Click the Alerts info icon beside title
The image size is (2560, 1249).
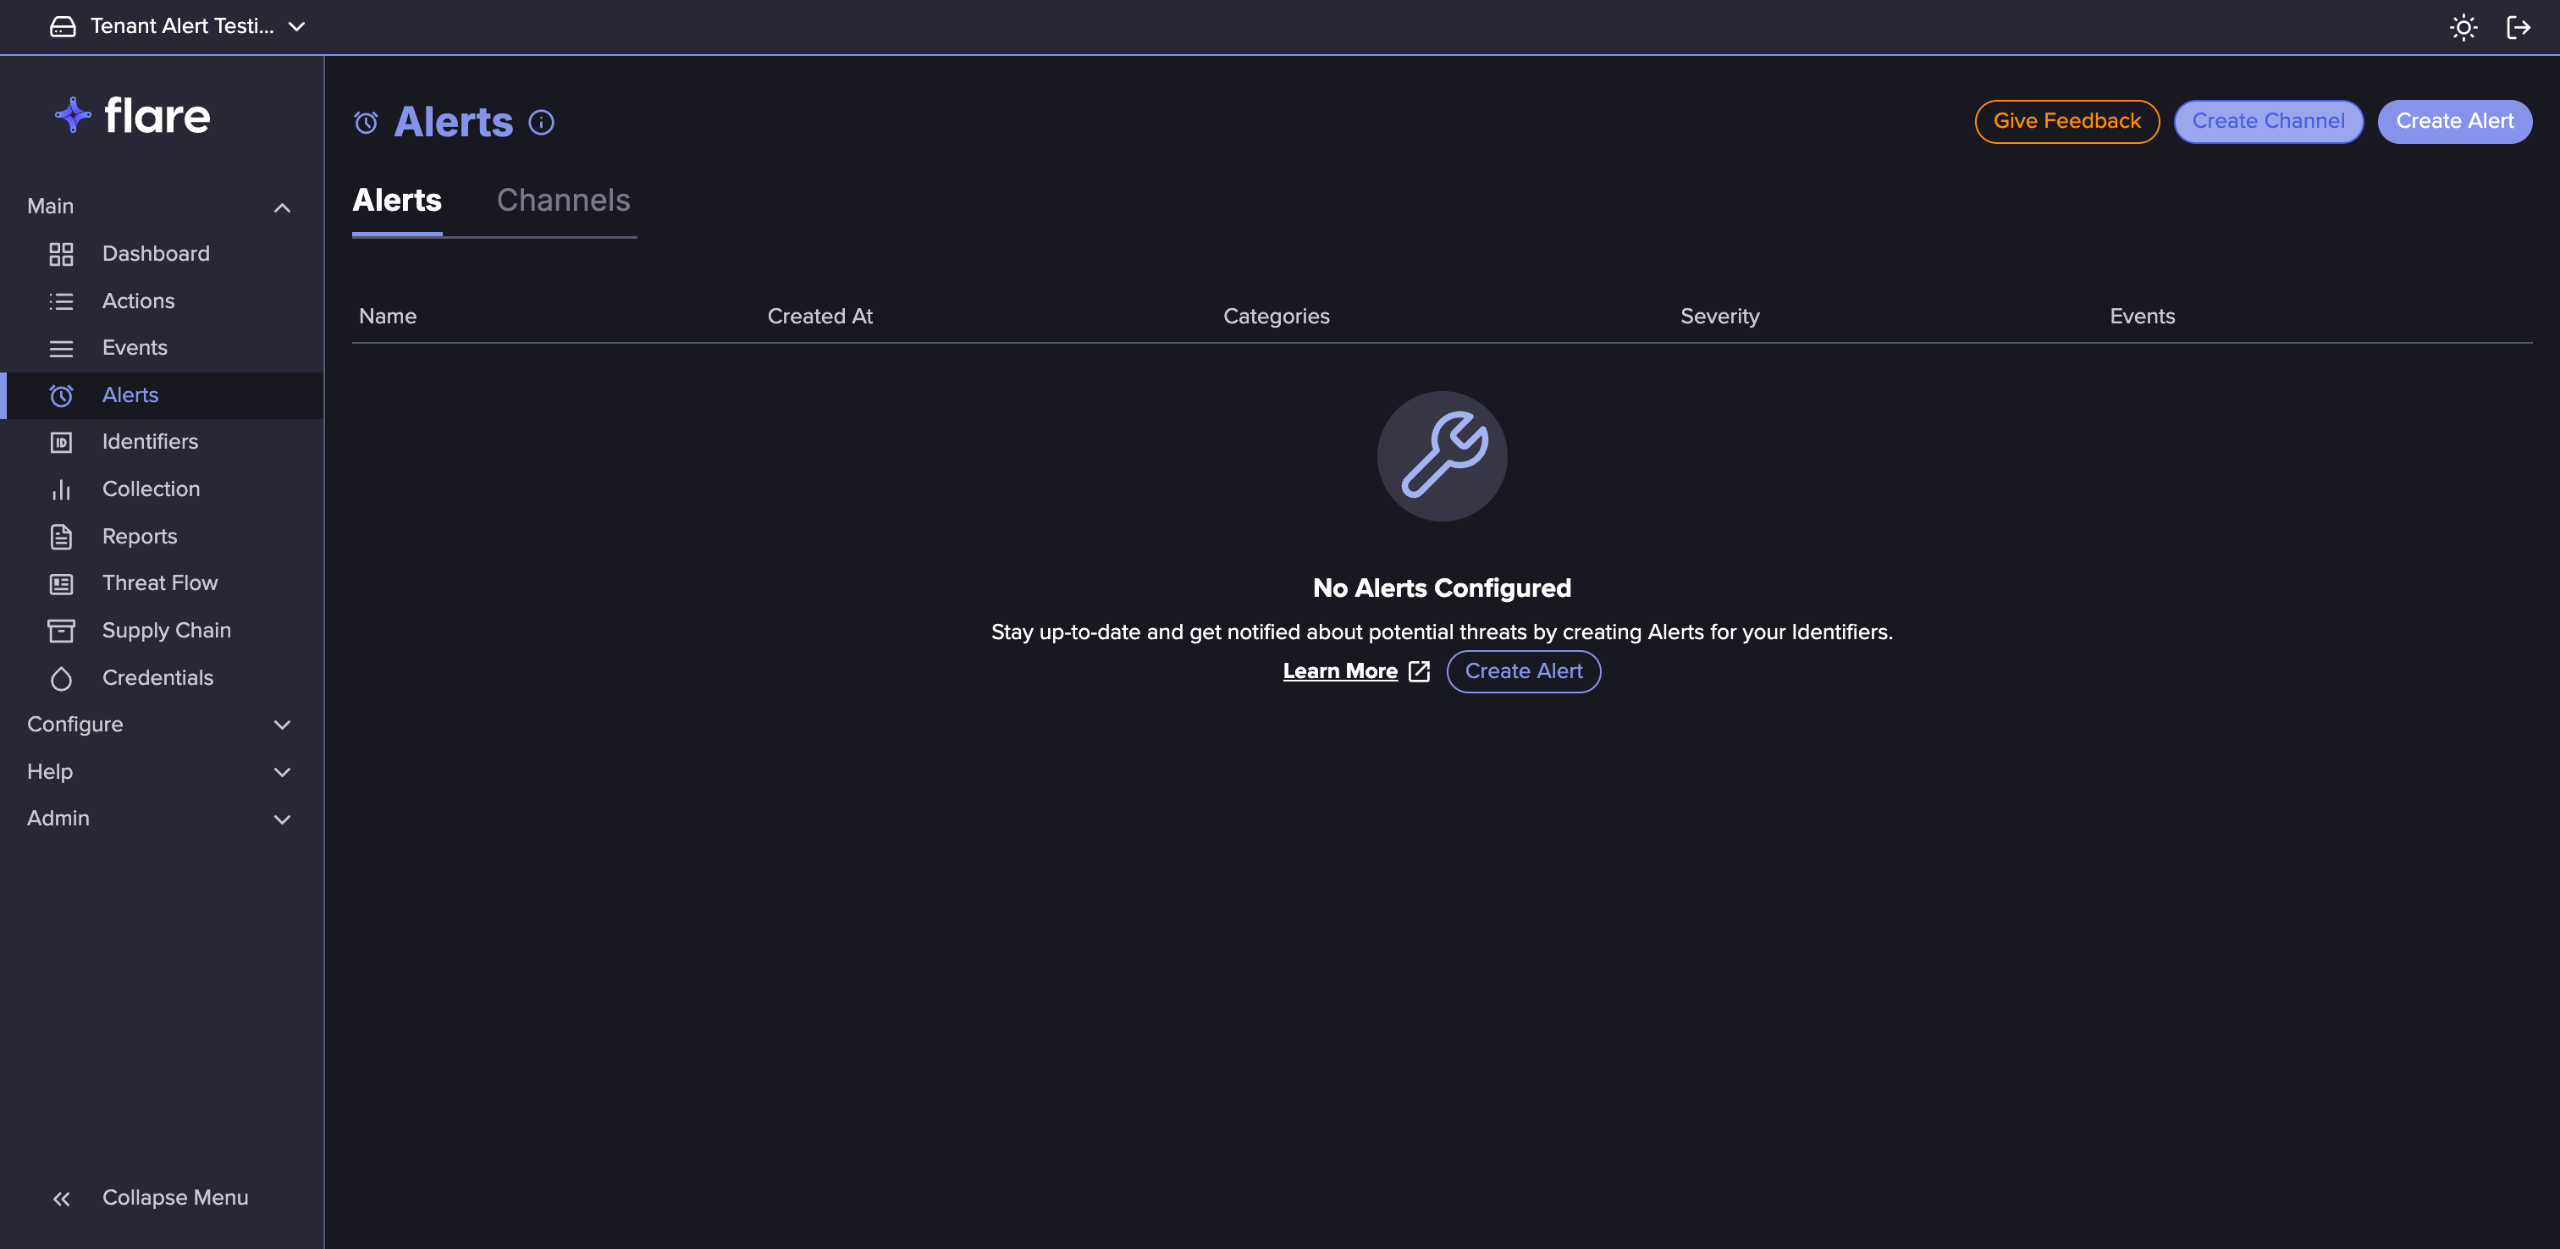click(541, 122)
